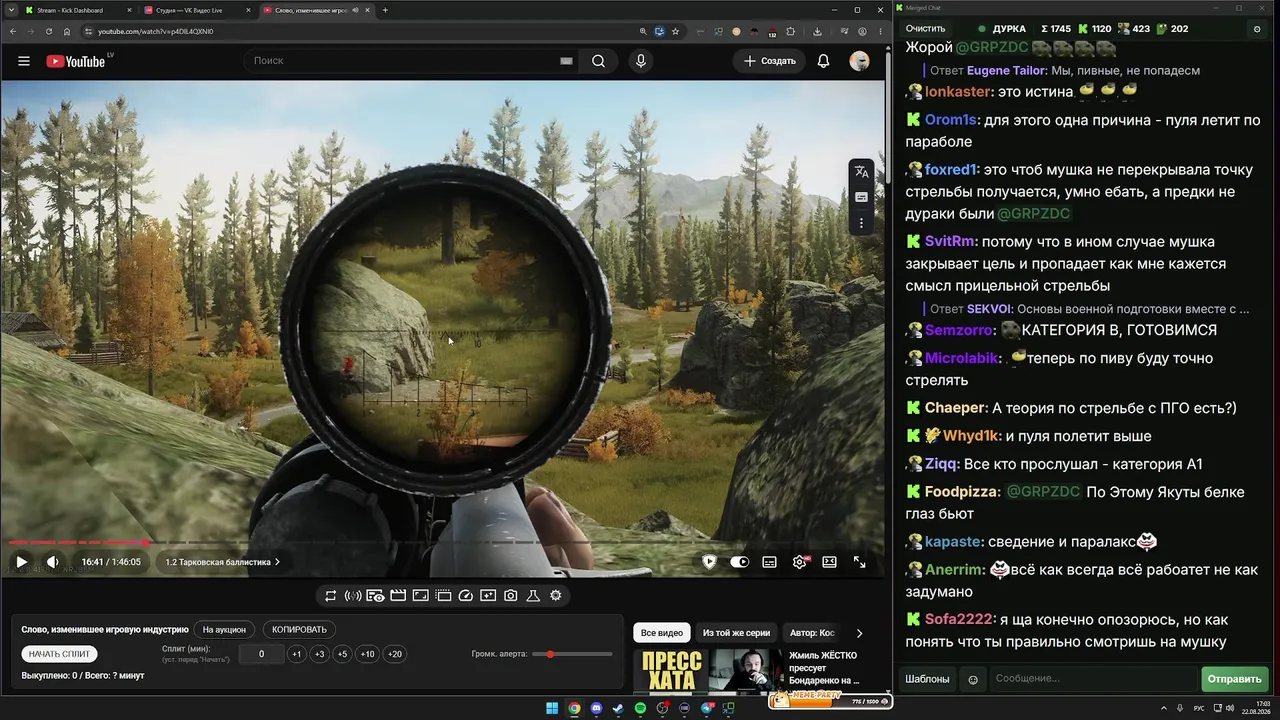The height and width of the screenshot is (720, 1280).
Task: Click the speedometer icon in extension toolbar
Action: point(465,596)
